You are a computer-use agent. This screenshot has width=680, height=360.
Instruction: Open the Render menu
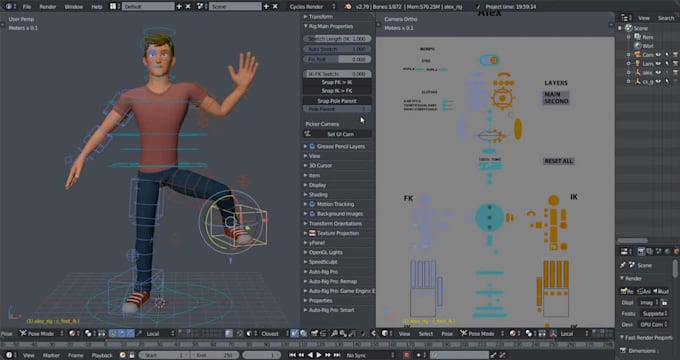48,7
